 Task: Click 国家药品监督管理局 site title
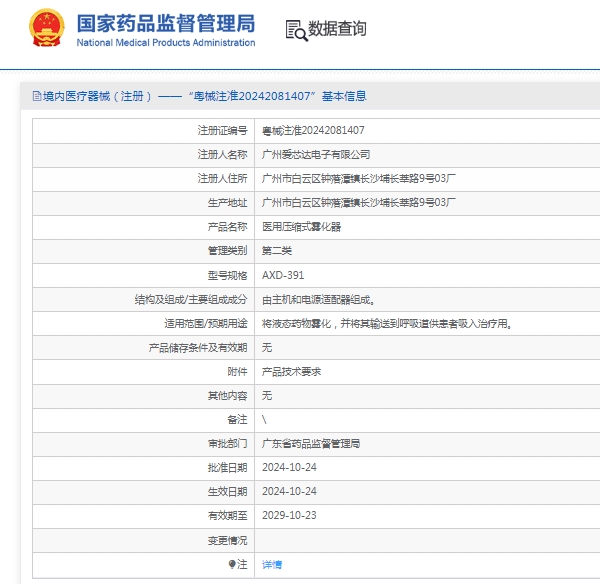(166, 23)
